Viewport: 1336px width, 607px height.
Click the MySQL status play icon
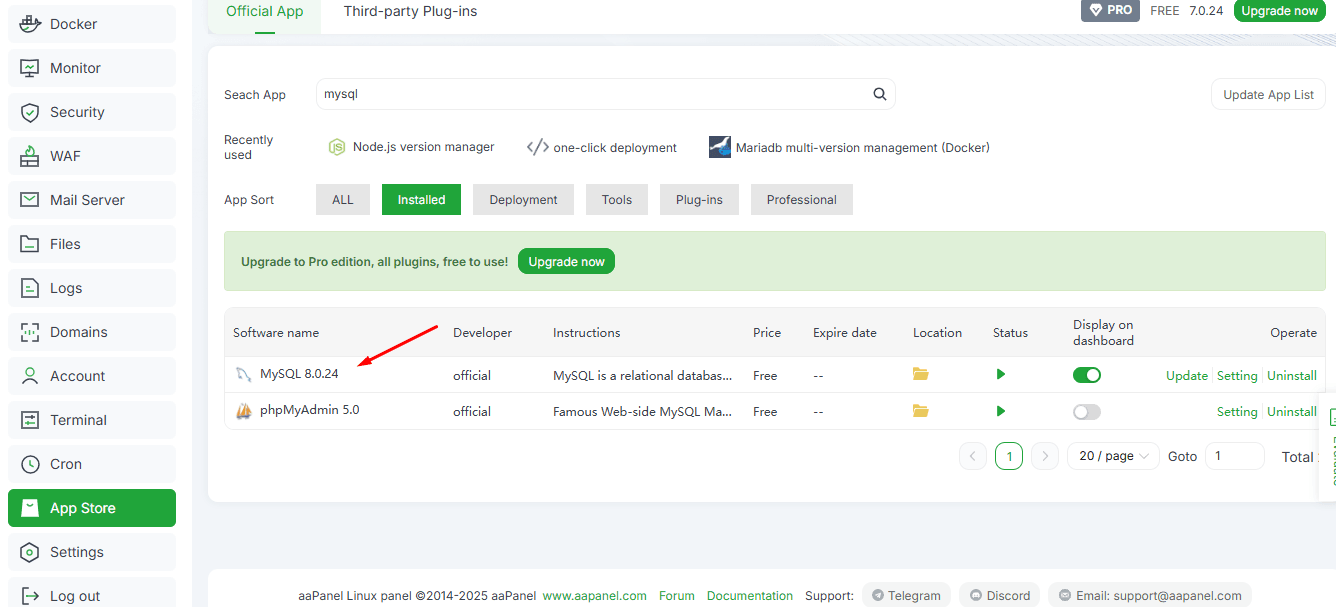pyautogui.click(x=1001, y=374)
